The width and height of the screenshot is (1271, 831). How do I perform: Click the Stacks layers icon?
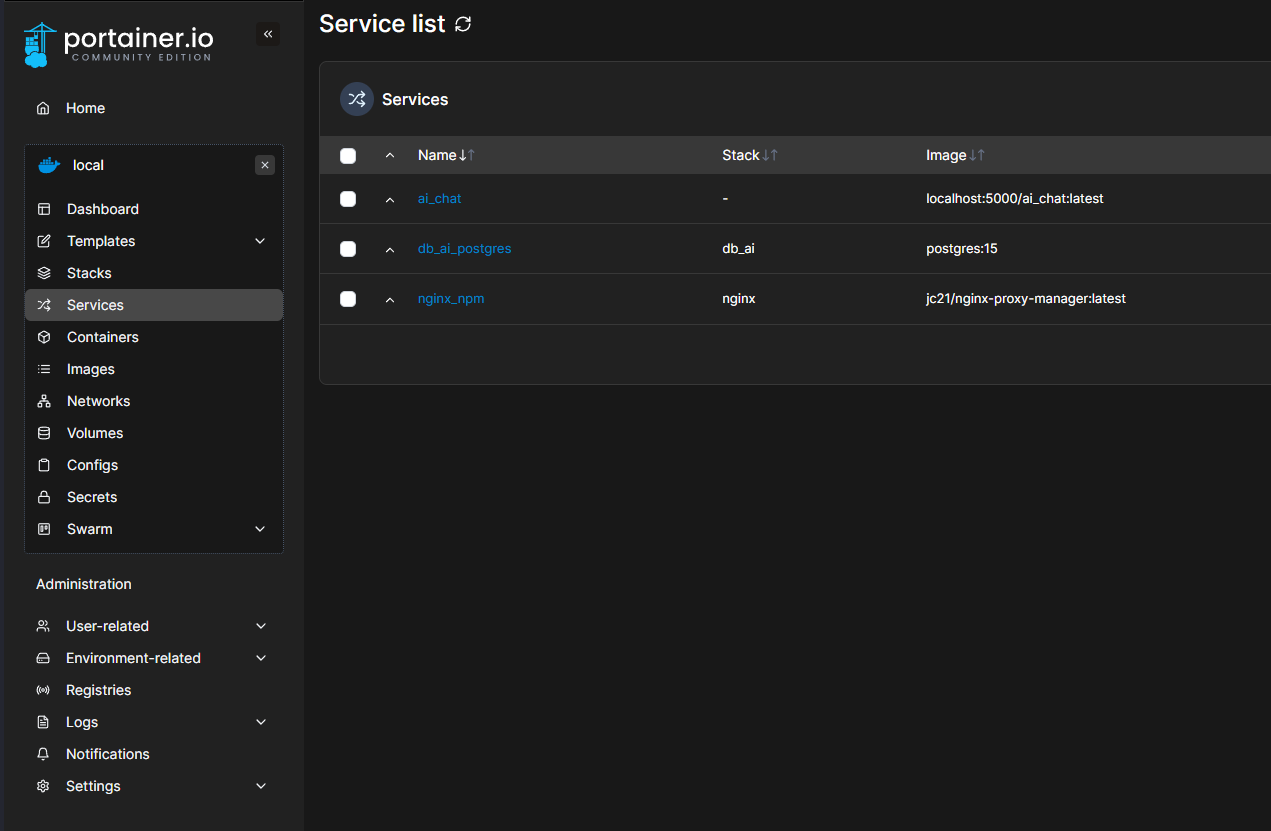click(44, 273)
